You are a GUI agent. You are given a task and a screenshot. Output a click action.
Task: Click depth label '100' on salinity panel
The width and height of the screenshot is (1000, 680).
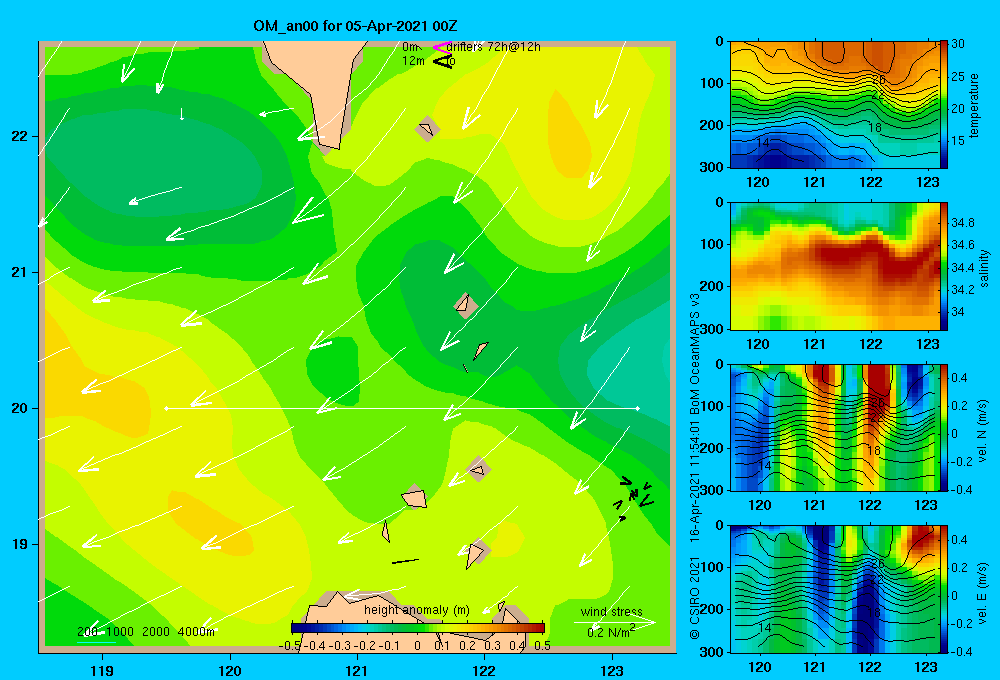coord(713,244)
